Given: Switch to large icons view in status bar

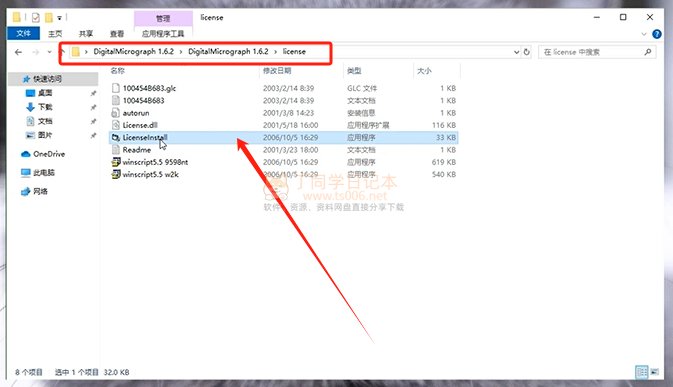Looking at the screenshot, I should click(655, 372).
